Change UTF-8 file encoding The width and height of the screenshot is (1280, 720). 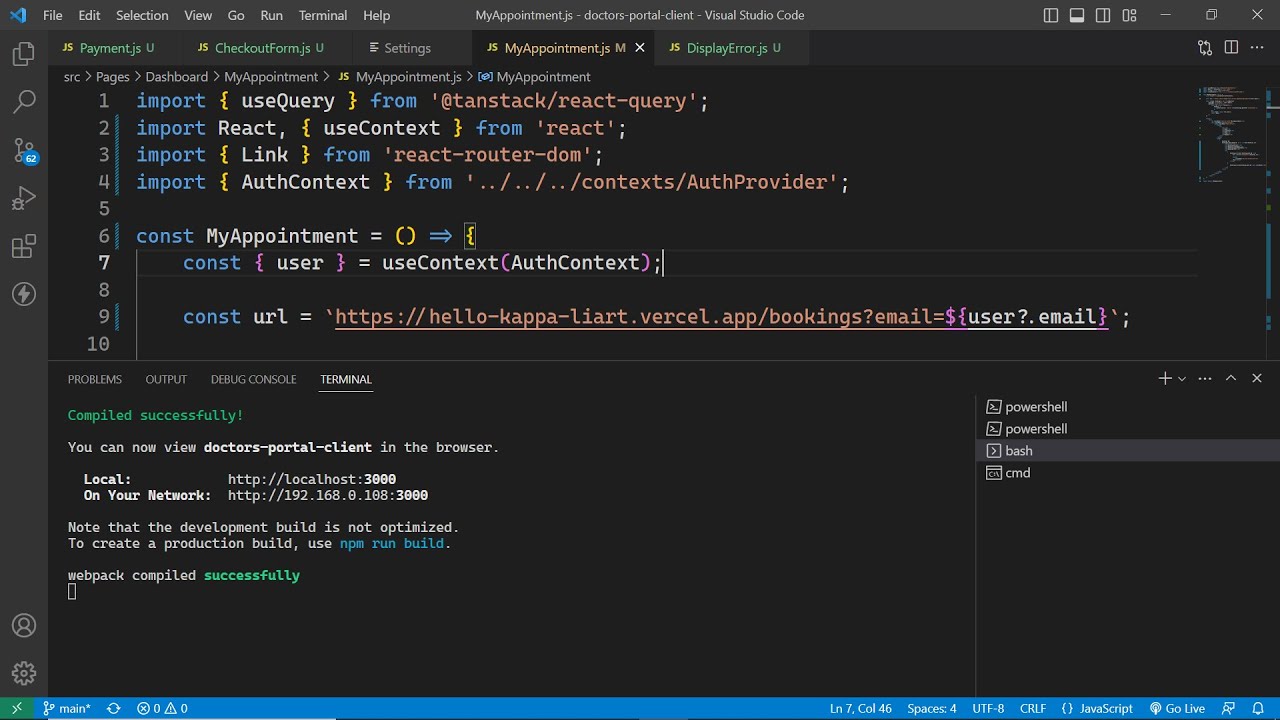pyautogui.click(x=988, y=708)
